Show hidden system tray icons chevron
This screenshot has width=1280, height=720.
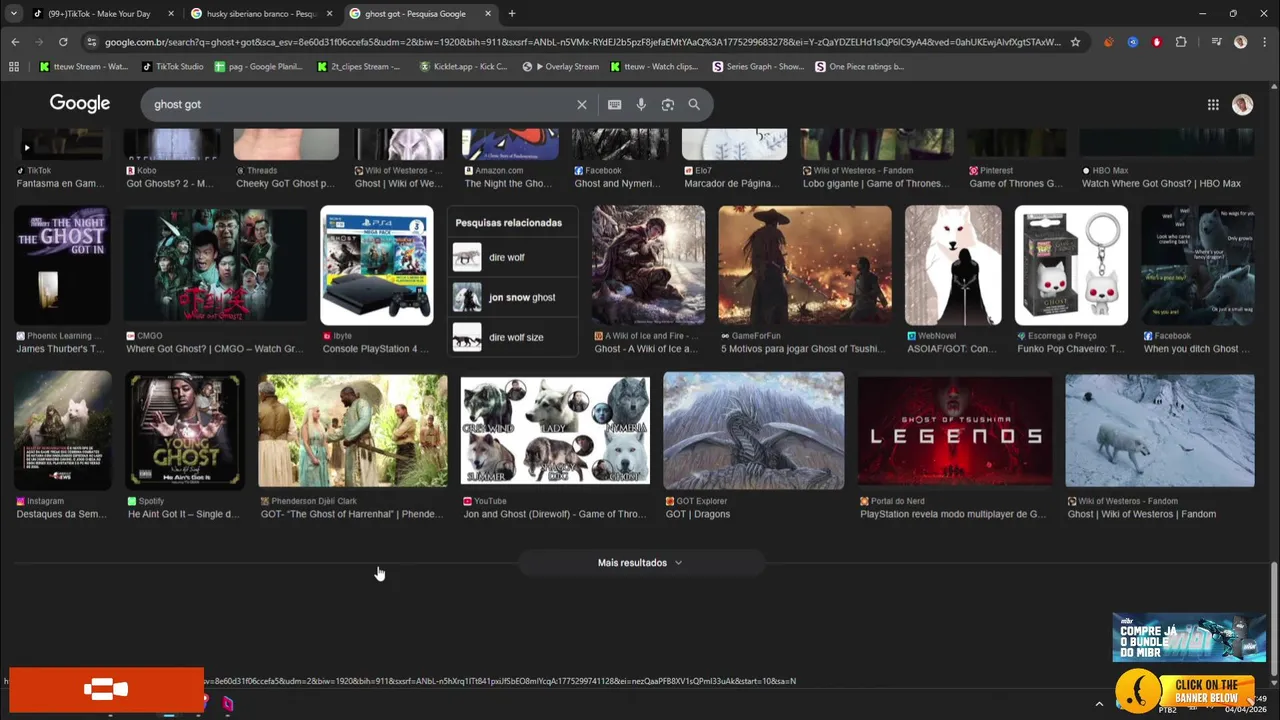1099,704
